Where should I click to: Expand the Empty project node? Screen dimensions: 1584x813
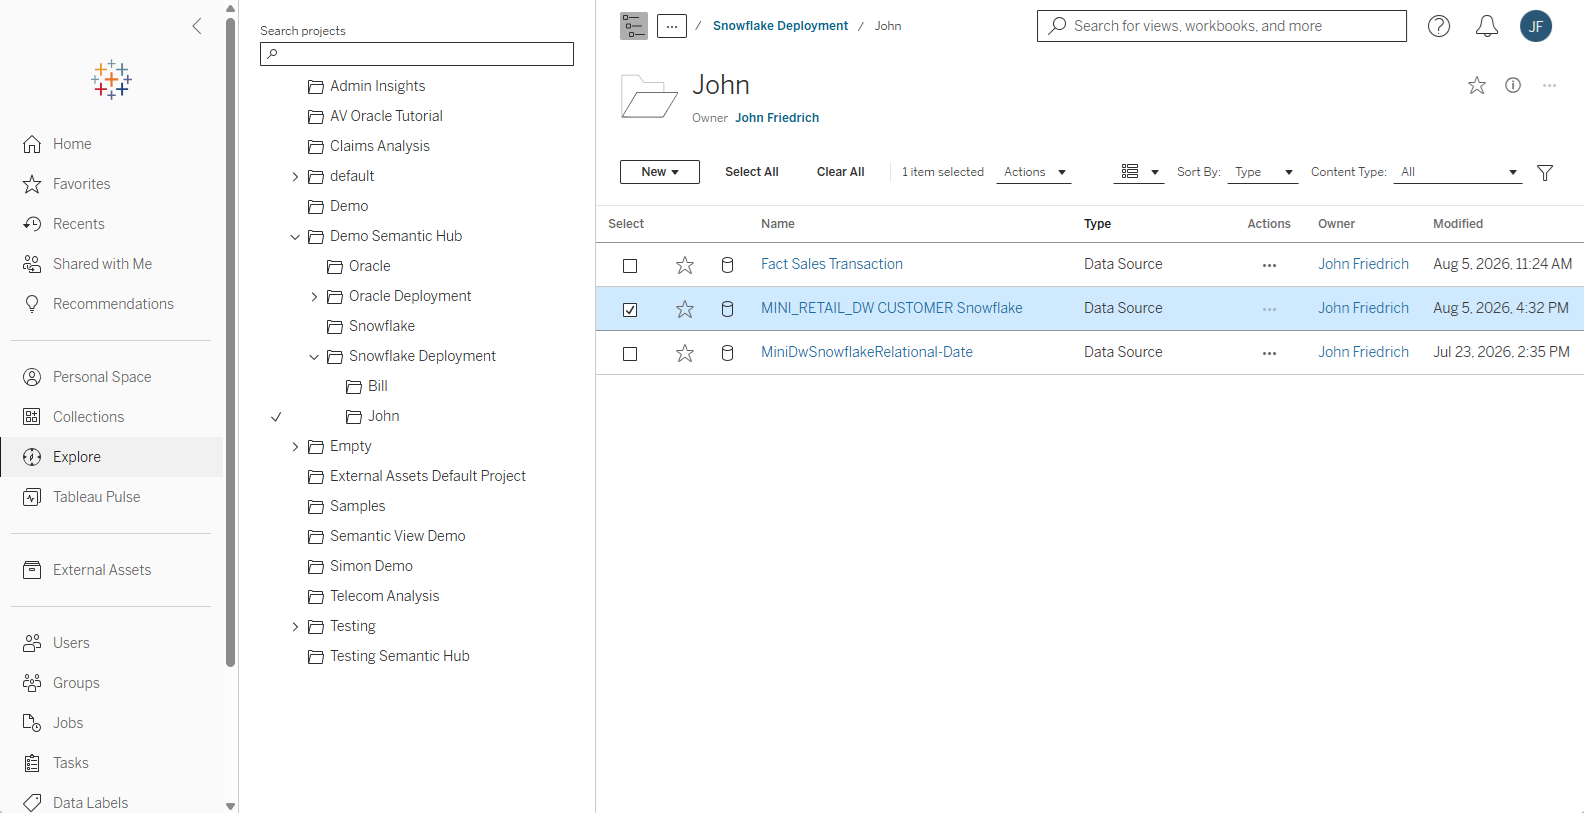tap(295, 447)
